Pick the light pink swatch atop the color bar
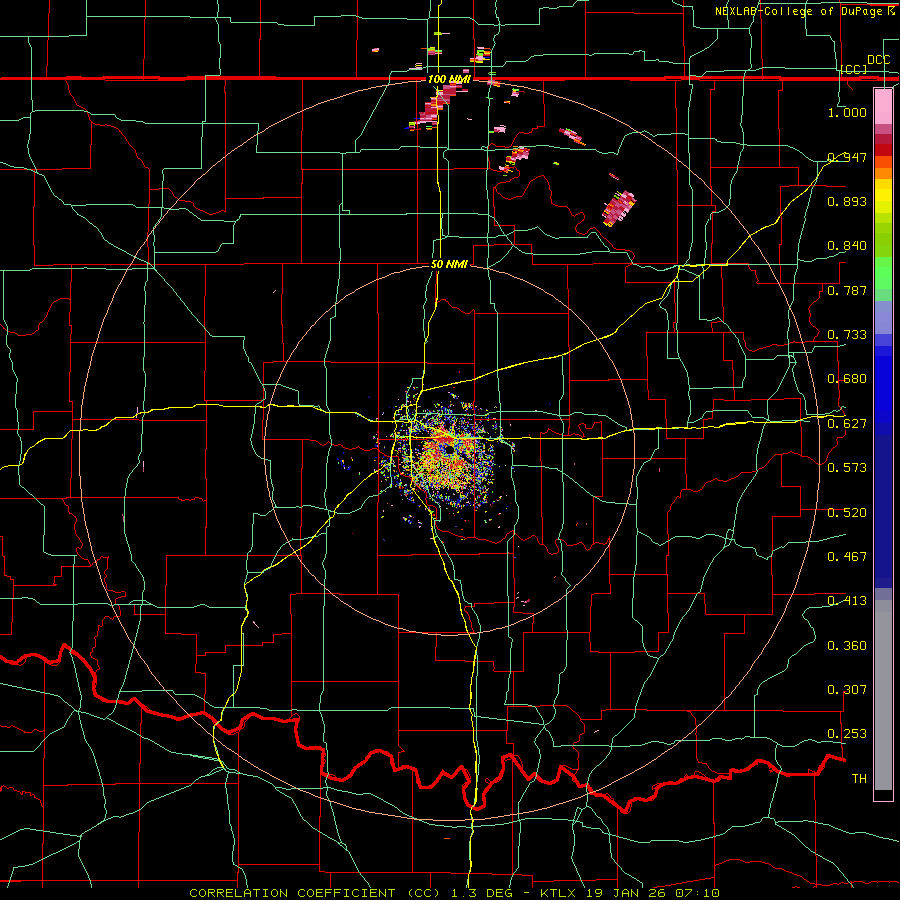This screenshot has width=900, height=900. click(x=883, y=106)
